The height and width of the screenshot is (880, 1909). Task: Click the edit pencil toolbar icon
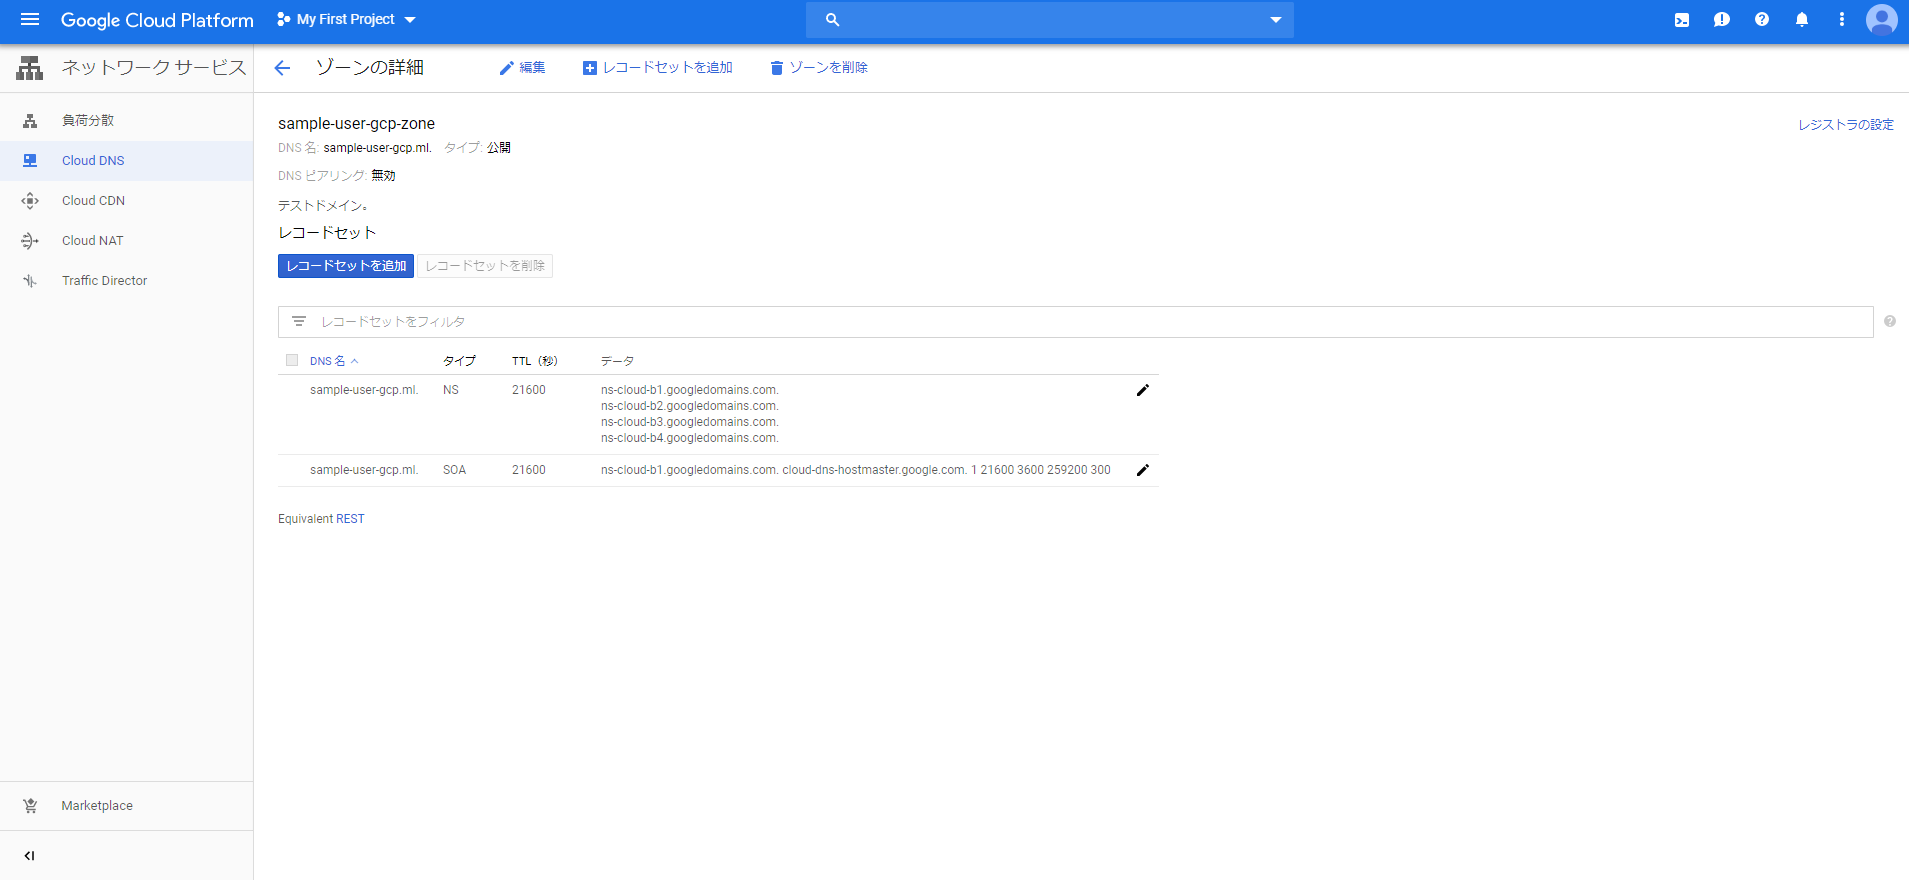pos(507,68)
